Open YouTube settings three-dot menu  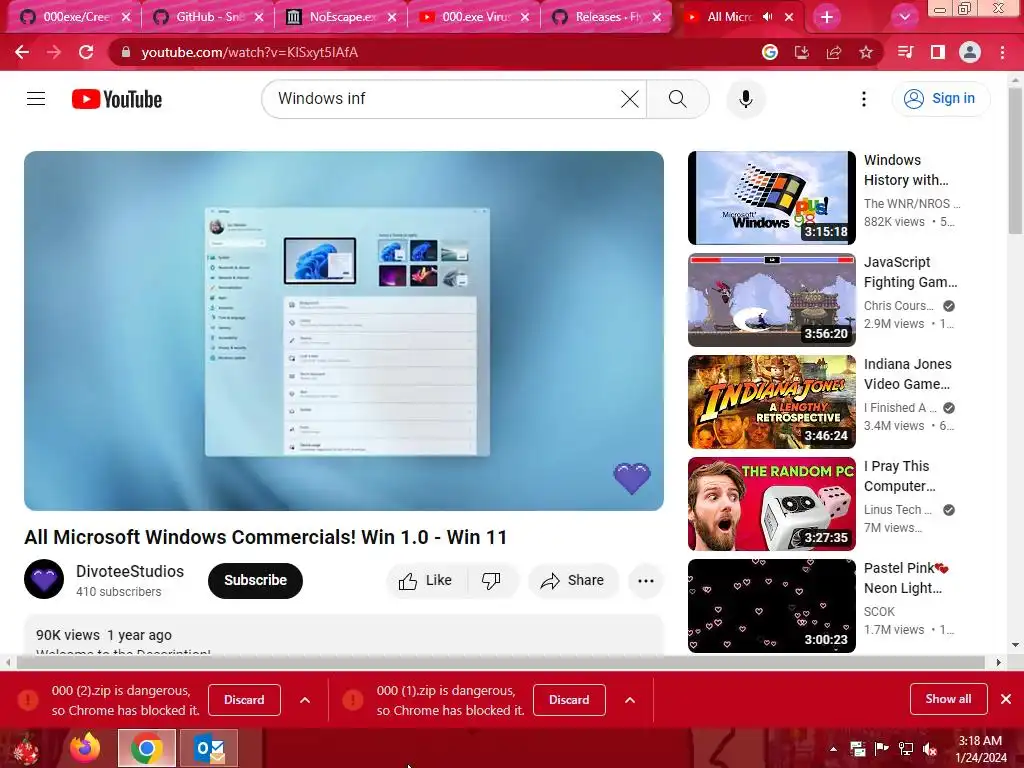pyautogui.click(x=864, y=99)
